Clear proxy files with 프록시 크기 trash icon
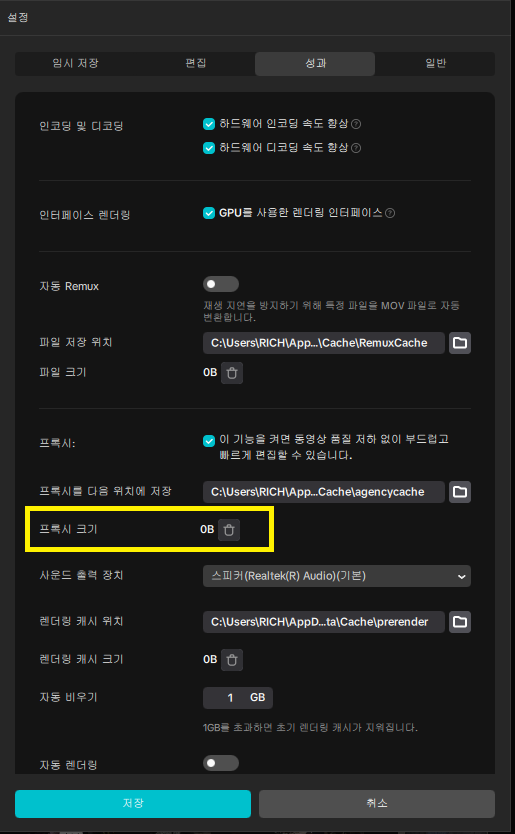The height and width of the screenshot is (834, 515). coord(229,530)
